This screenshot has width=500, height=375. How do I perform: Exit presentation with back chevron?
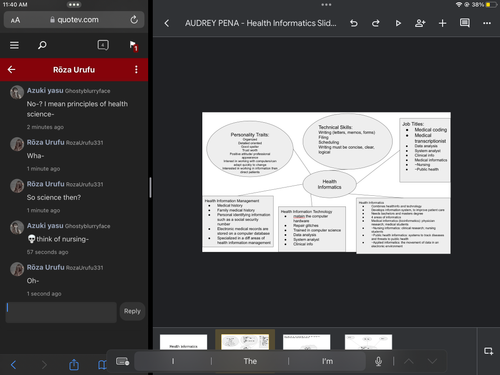[x=167, y=23]
